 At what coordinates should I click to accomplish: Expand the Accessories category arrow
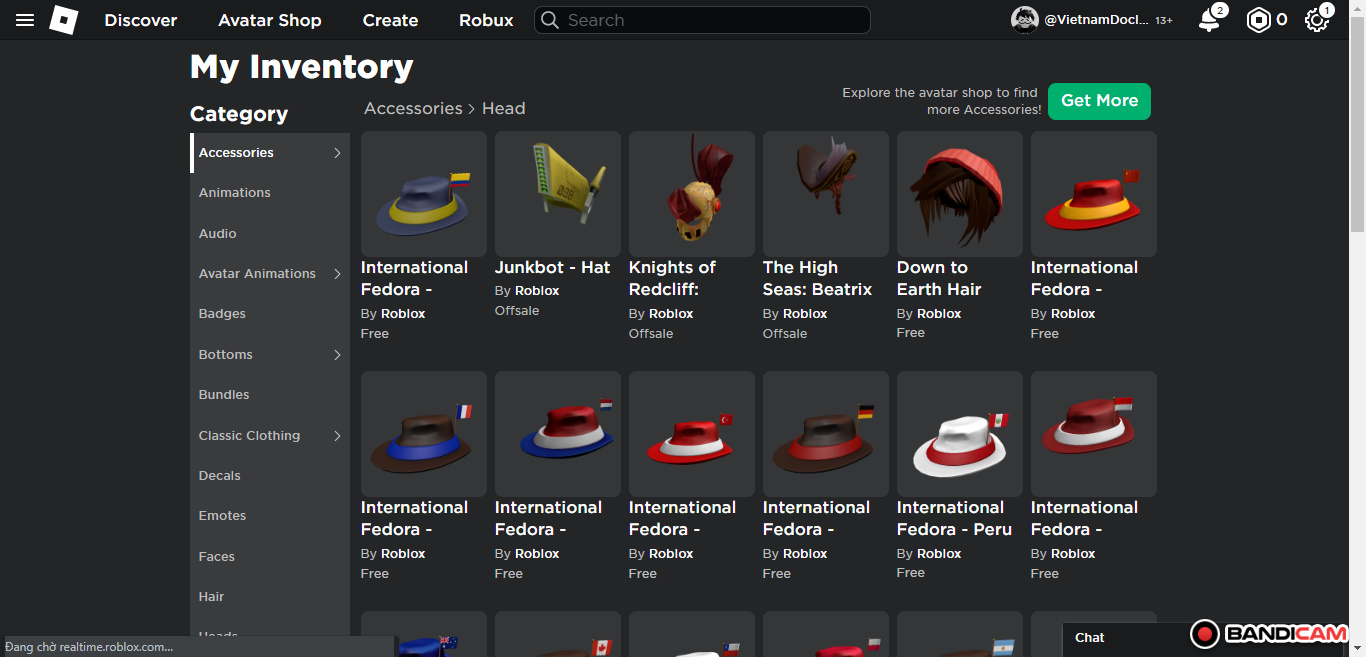pos(337,153)
